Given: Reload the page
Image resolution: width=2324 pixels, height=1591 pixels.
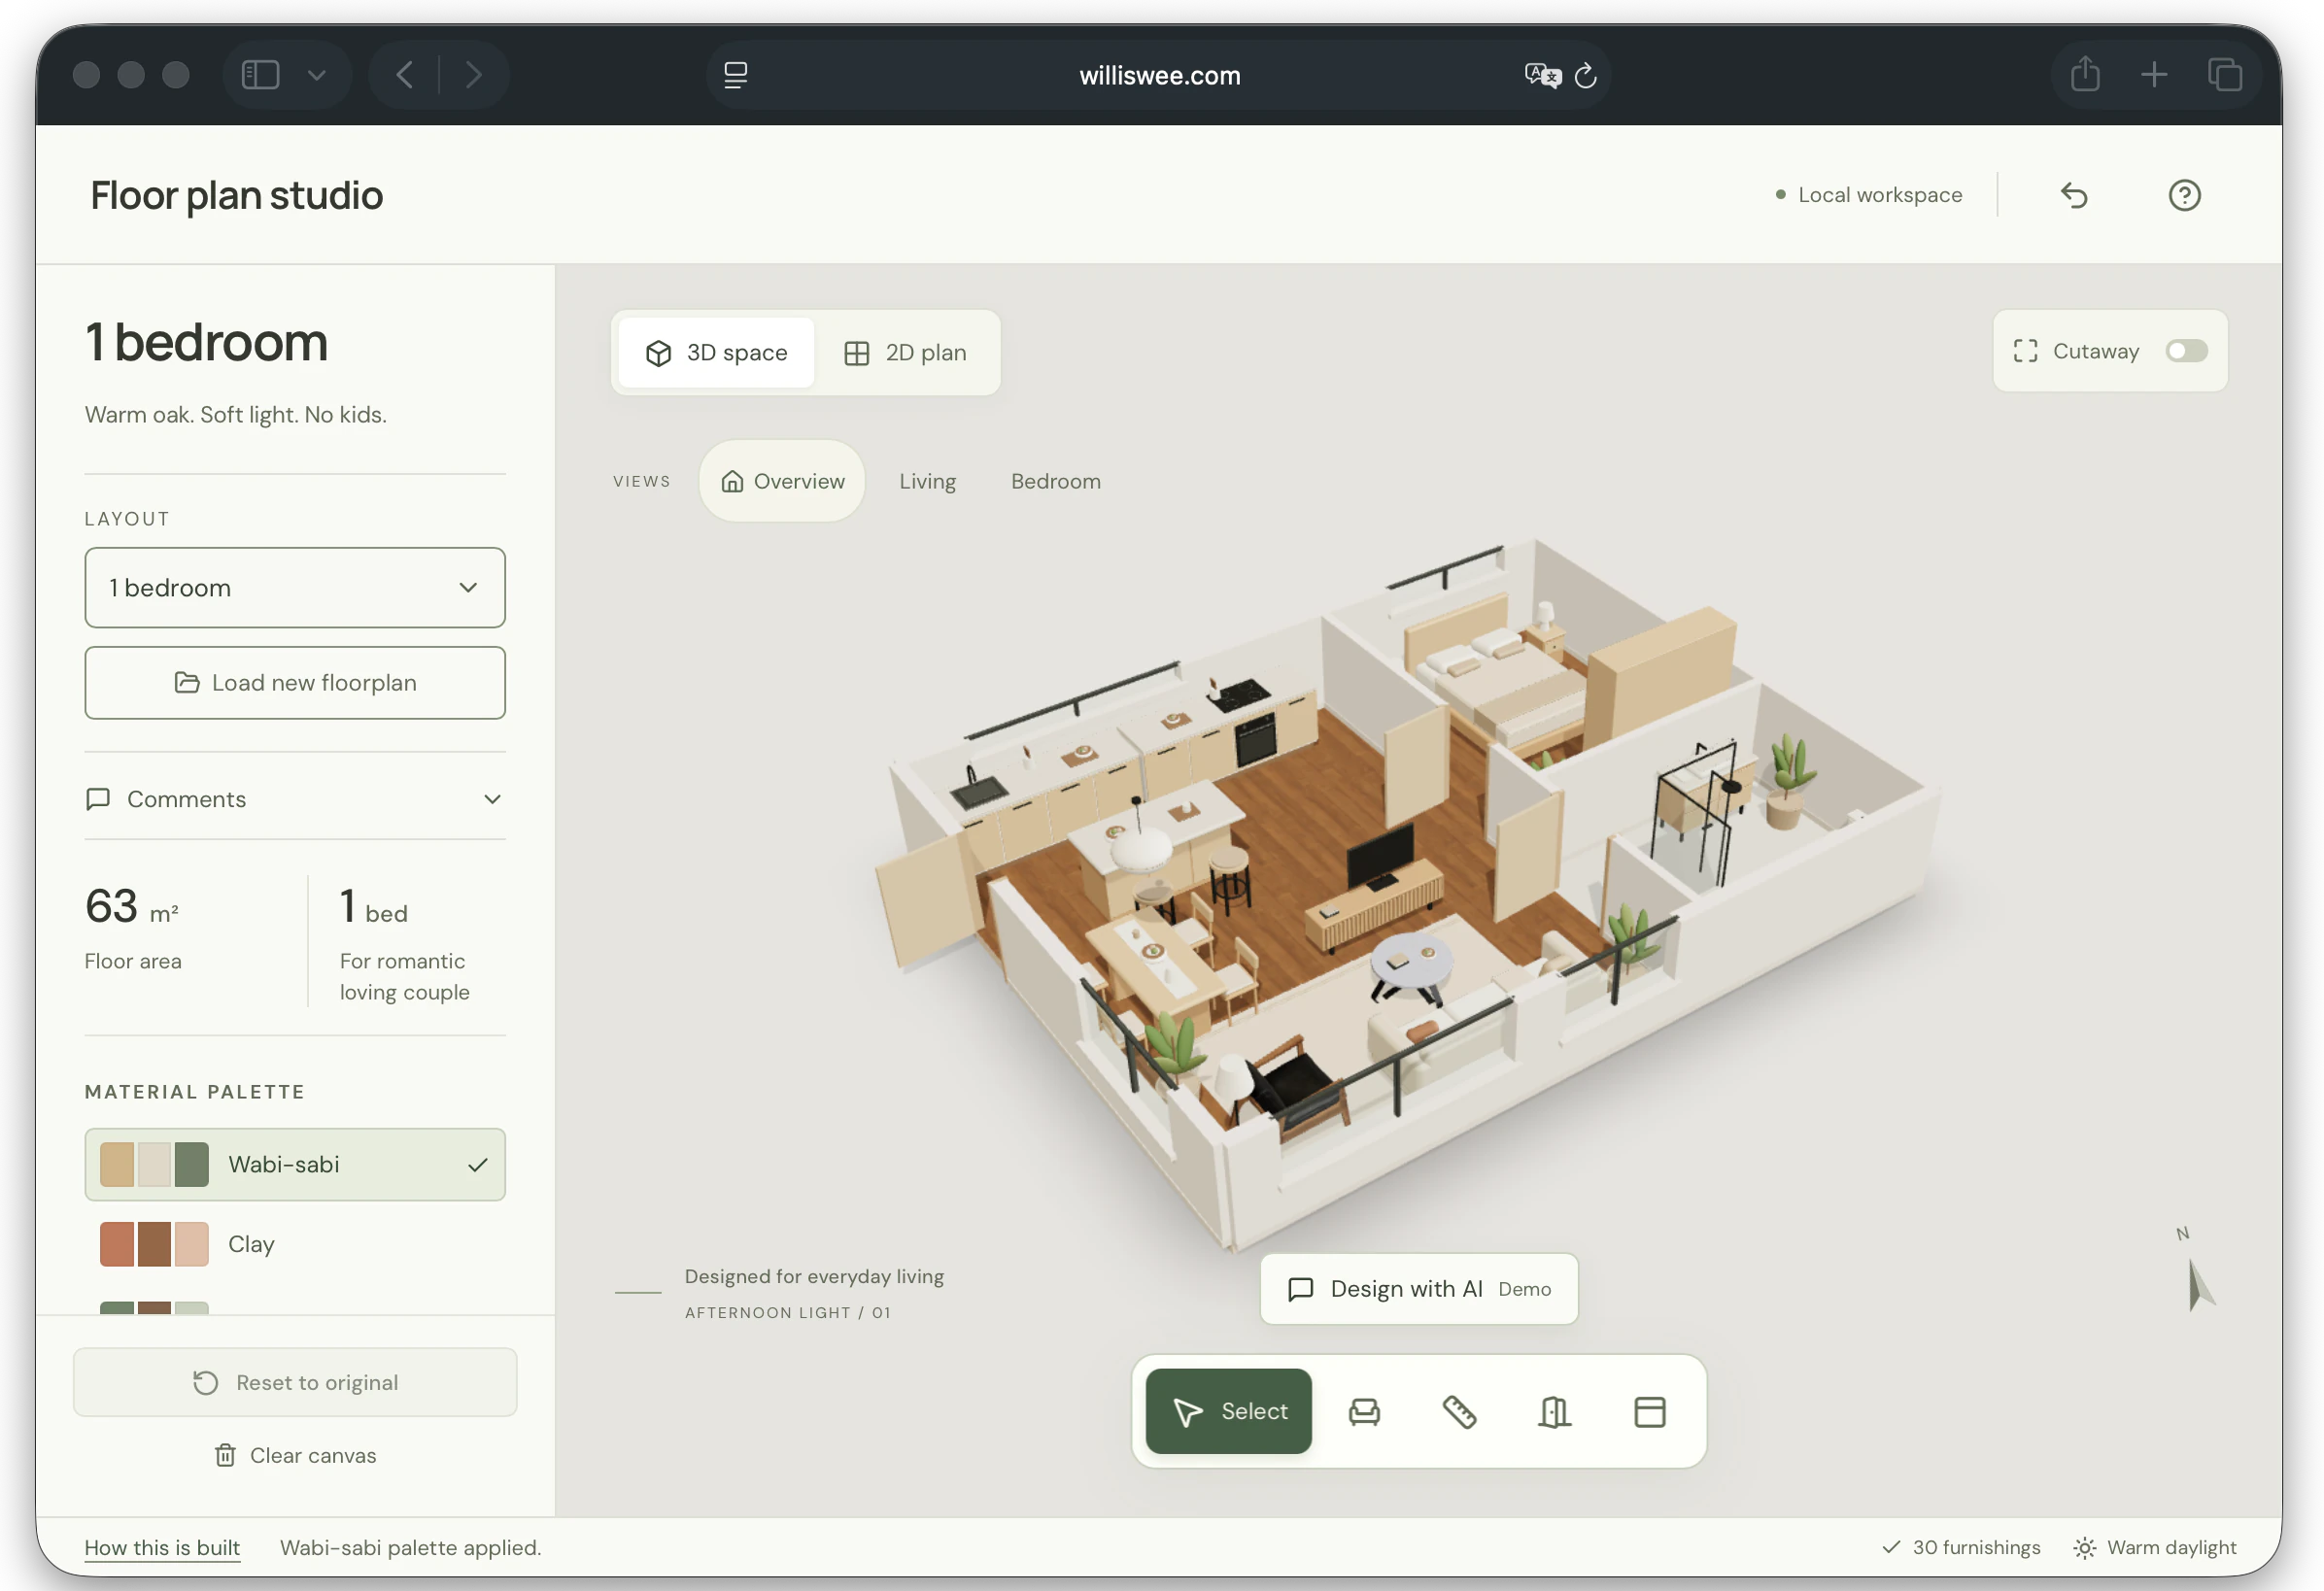Looking at the screenshot, I should pos(1586,76).
